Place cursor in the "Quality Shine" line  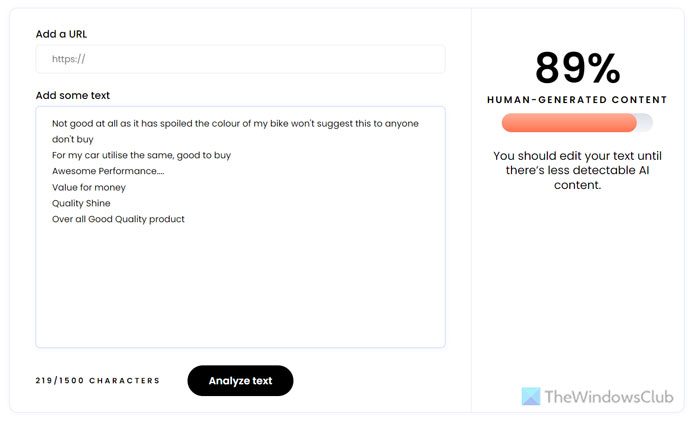click(81, 204)
